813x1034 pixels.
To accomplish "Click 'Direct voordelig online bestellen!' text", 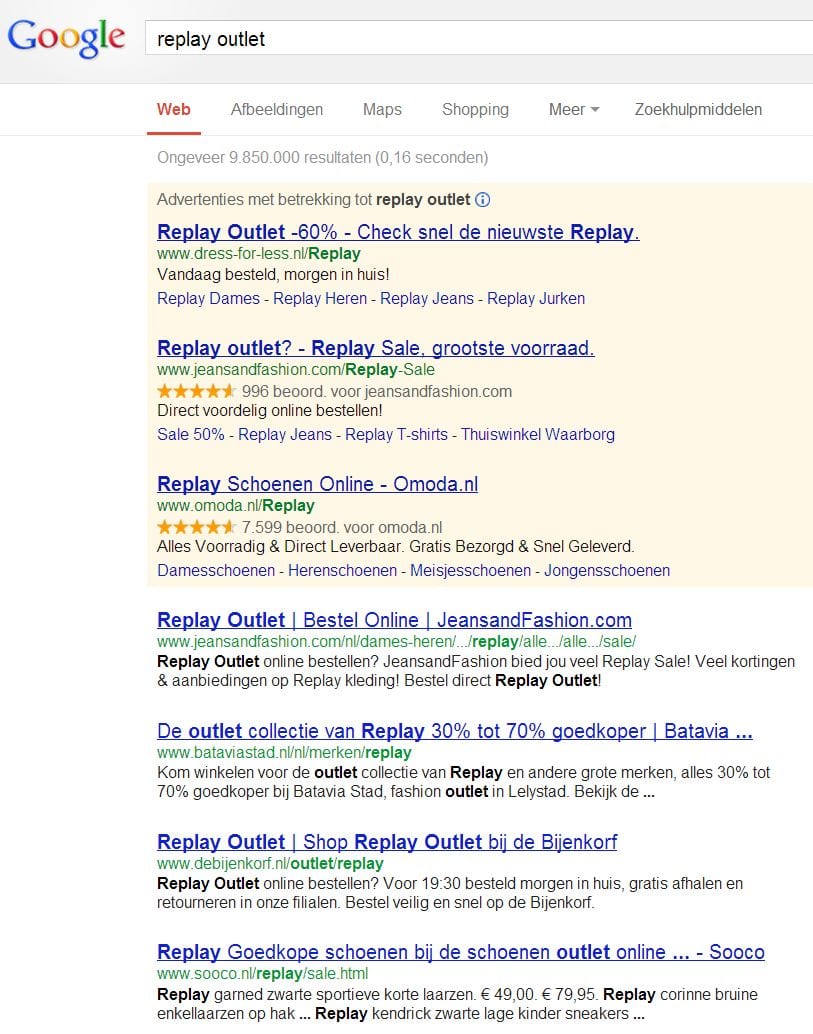I will click(270, 411).
